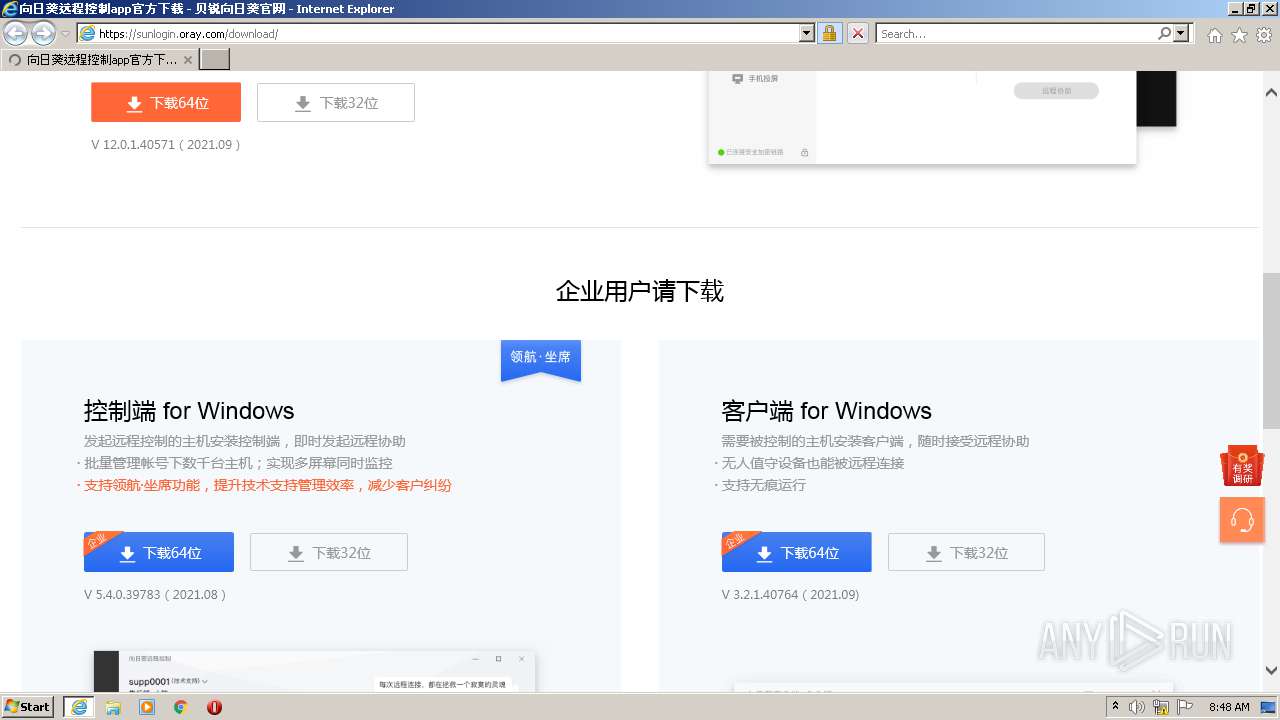Open the 有奖调研 red envelope icon
Viewport: 1280px width, 720px height.
1242,466
